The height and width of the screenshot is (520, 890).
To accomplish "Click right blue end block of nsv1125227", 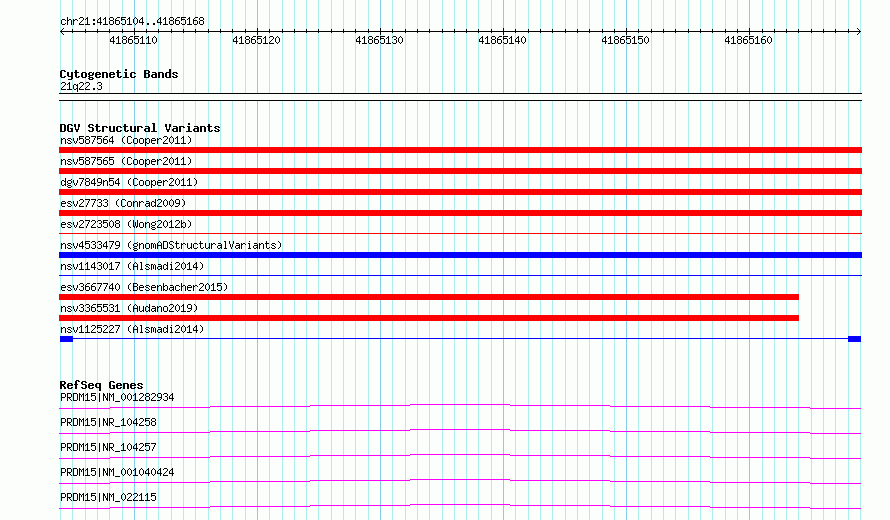I will point(855,339).
